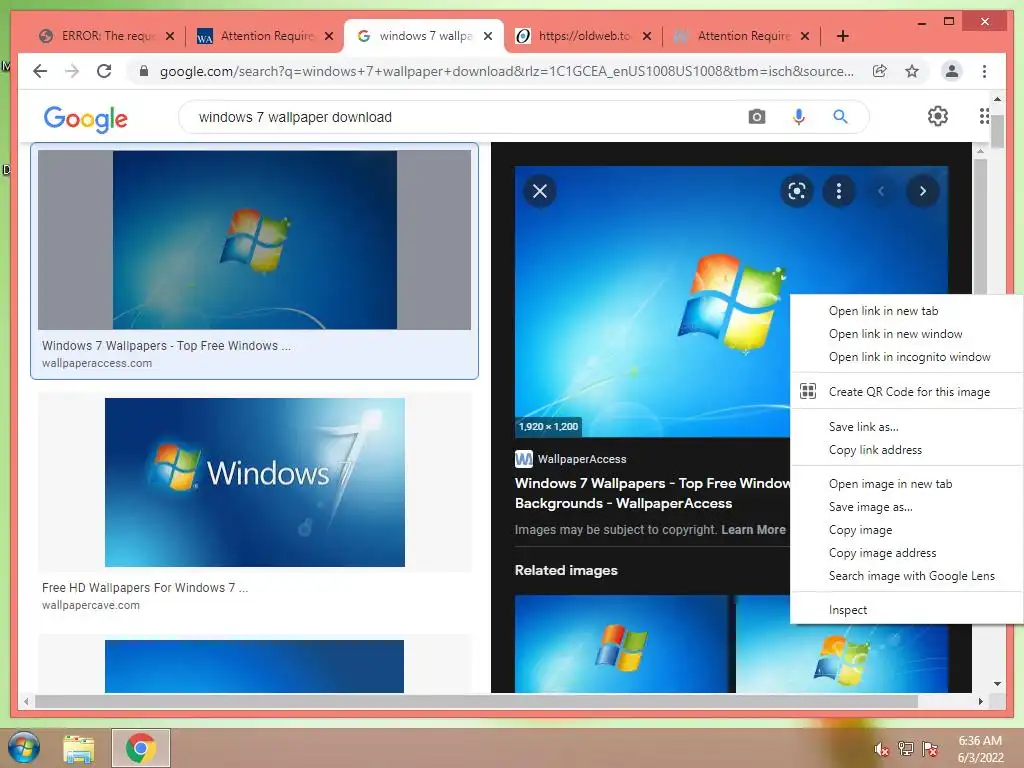Open Action Center flag icon
Screen dimensions: 1024x768
tap(929, 748)
